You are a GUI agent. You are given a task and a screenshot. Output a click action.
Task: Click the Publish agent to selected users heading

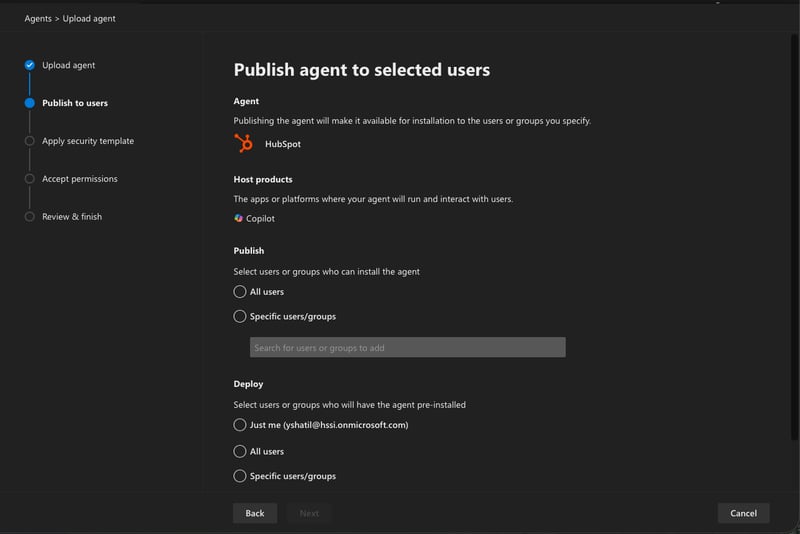pyautogui.click(x=362, y=70)
